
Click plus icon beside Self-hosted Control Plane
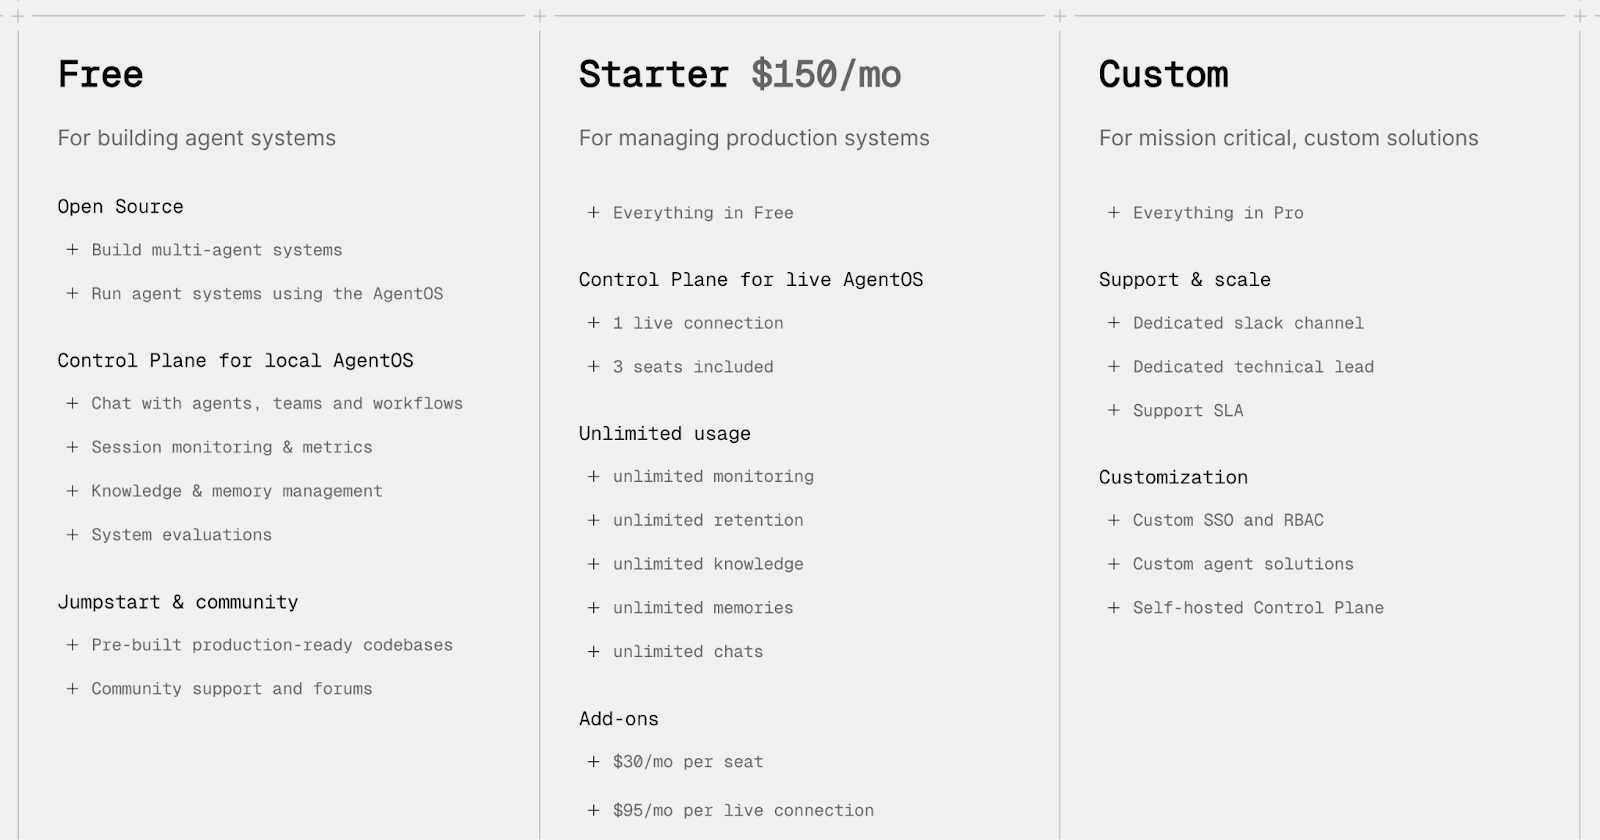coord(1113,608)
